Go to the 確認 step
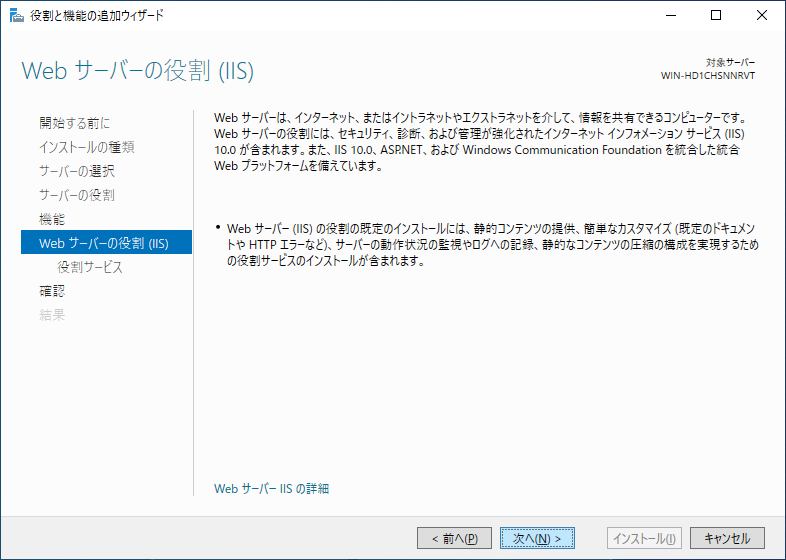Image resolution: width=786 pixels, height=560 pixels. pos(52,291)
